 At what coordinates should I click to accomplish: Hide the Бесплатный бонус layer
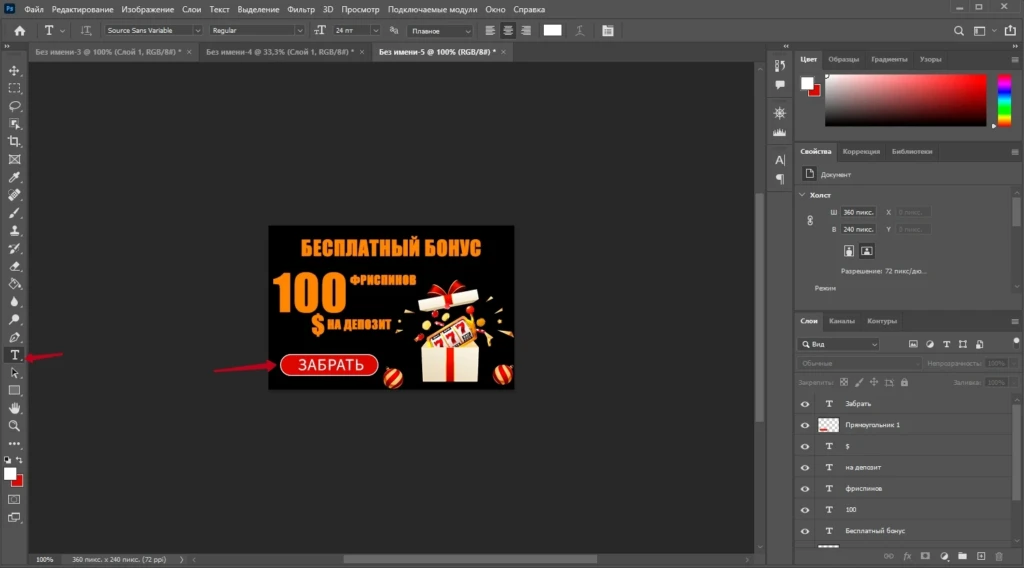[x=805, y=531]
